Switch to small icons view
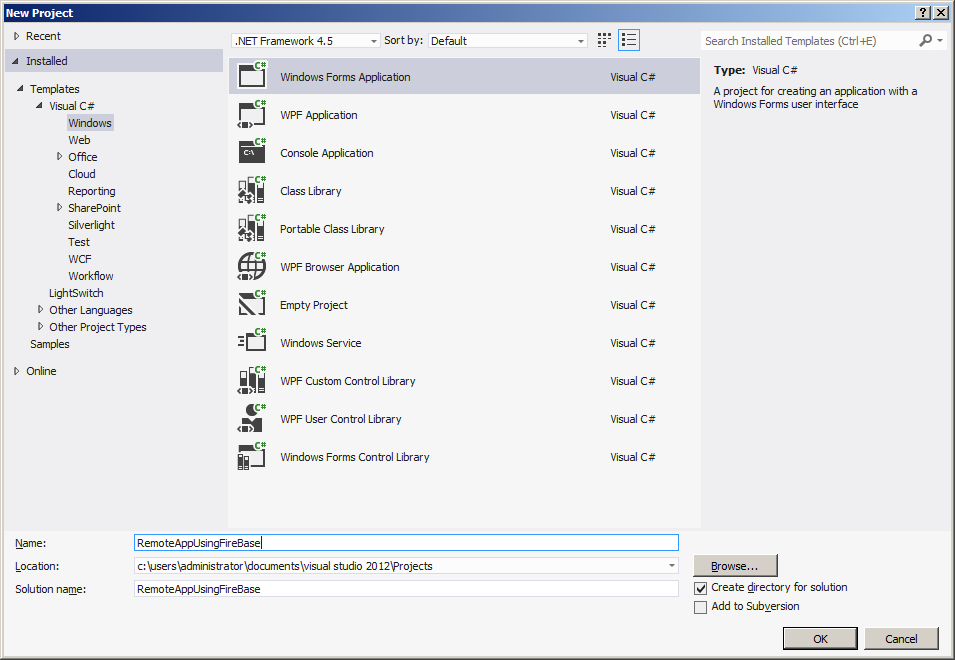 coord(604,40)
